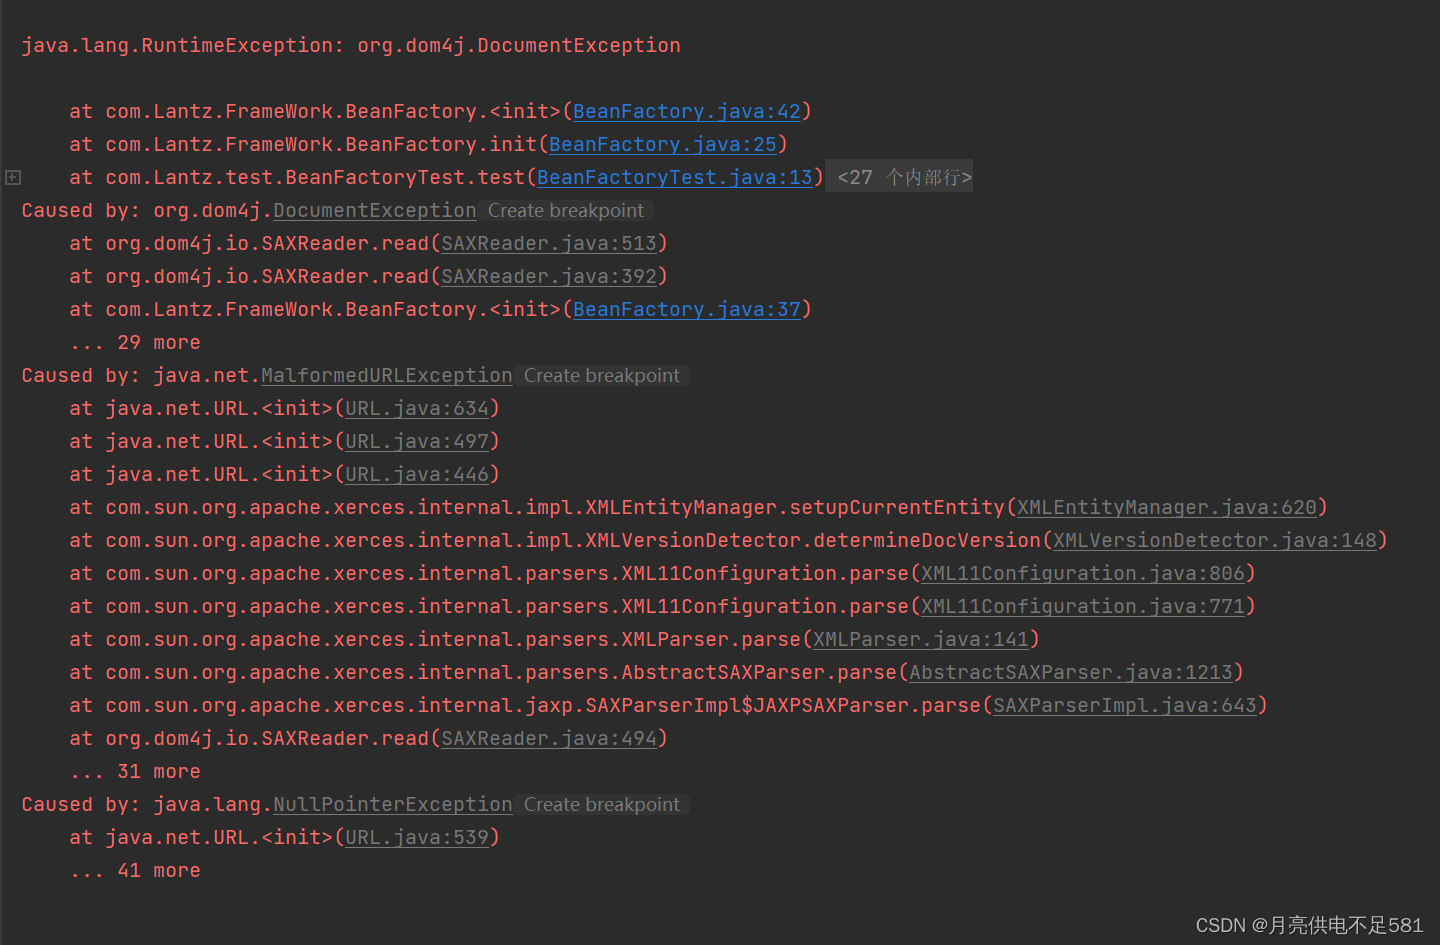This screenshot has width=1440, height=945.
Task: Click the '... 29 more' line
Action: (135, 343)
